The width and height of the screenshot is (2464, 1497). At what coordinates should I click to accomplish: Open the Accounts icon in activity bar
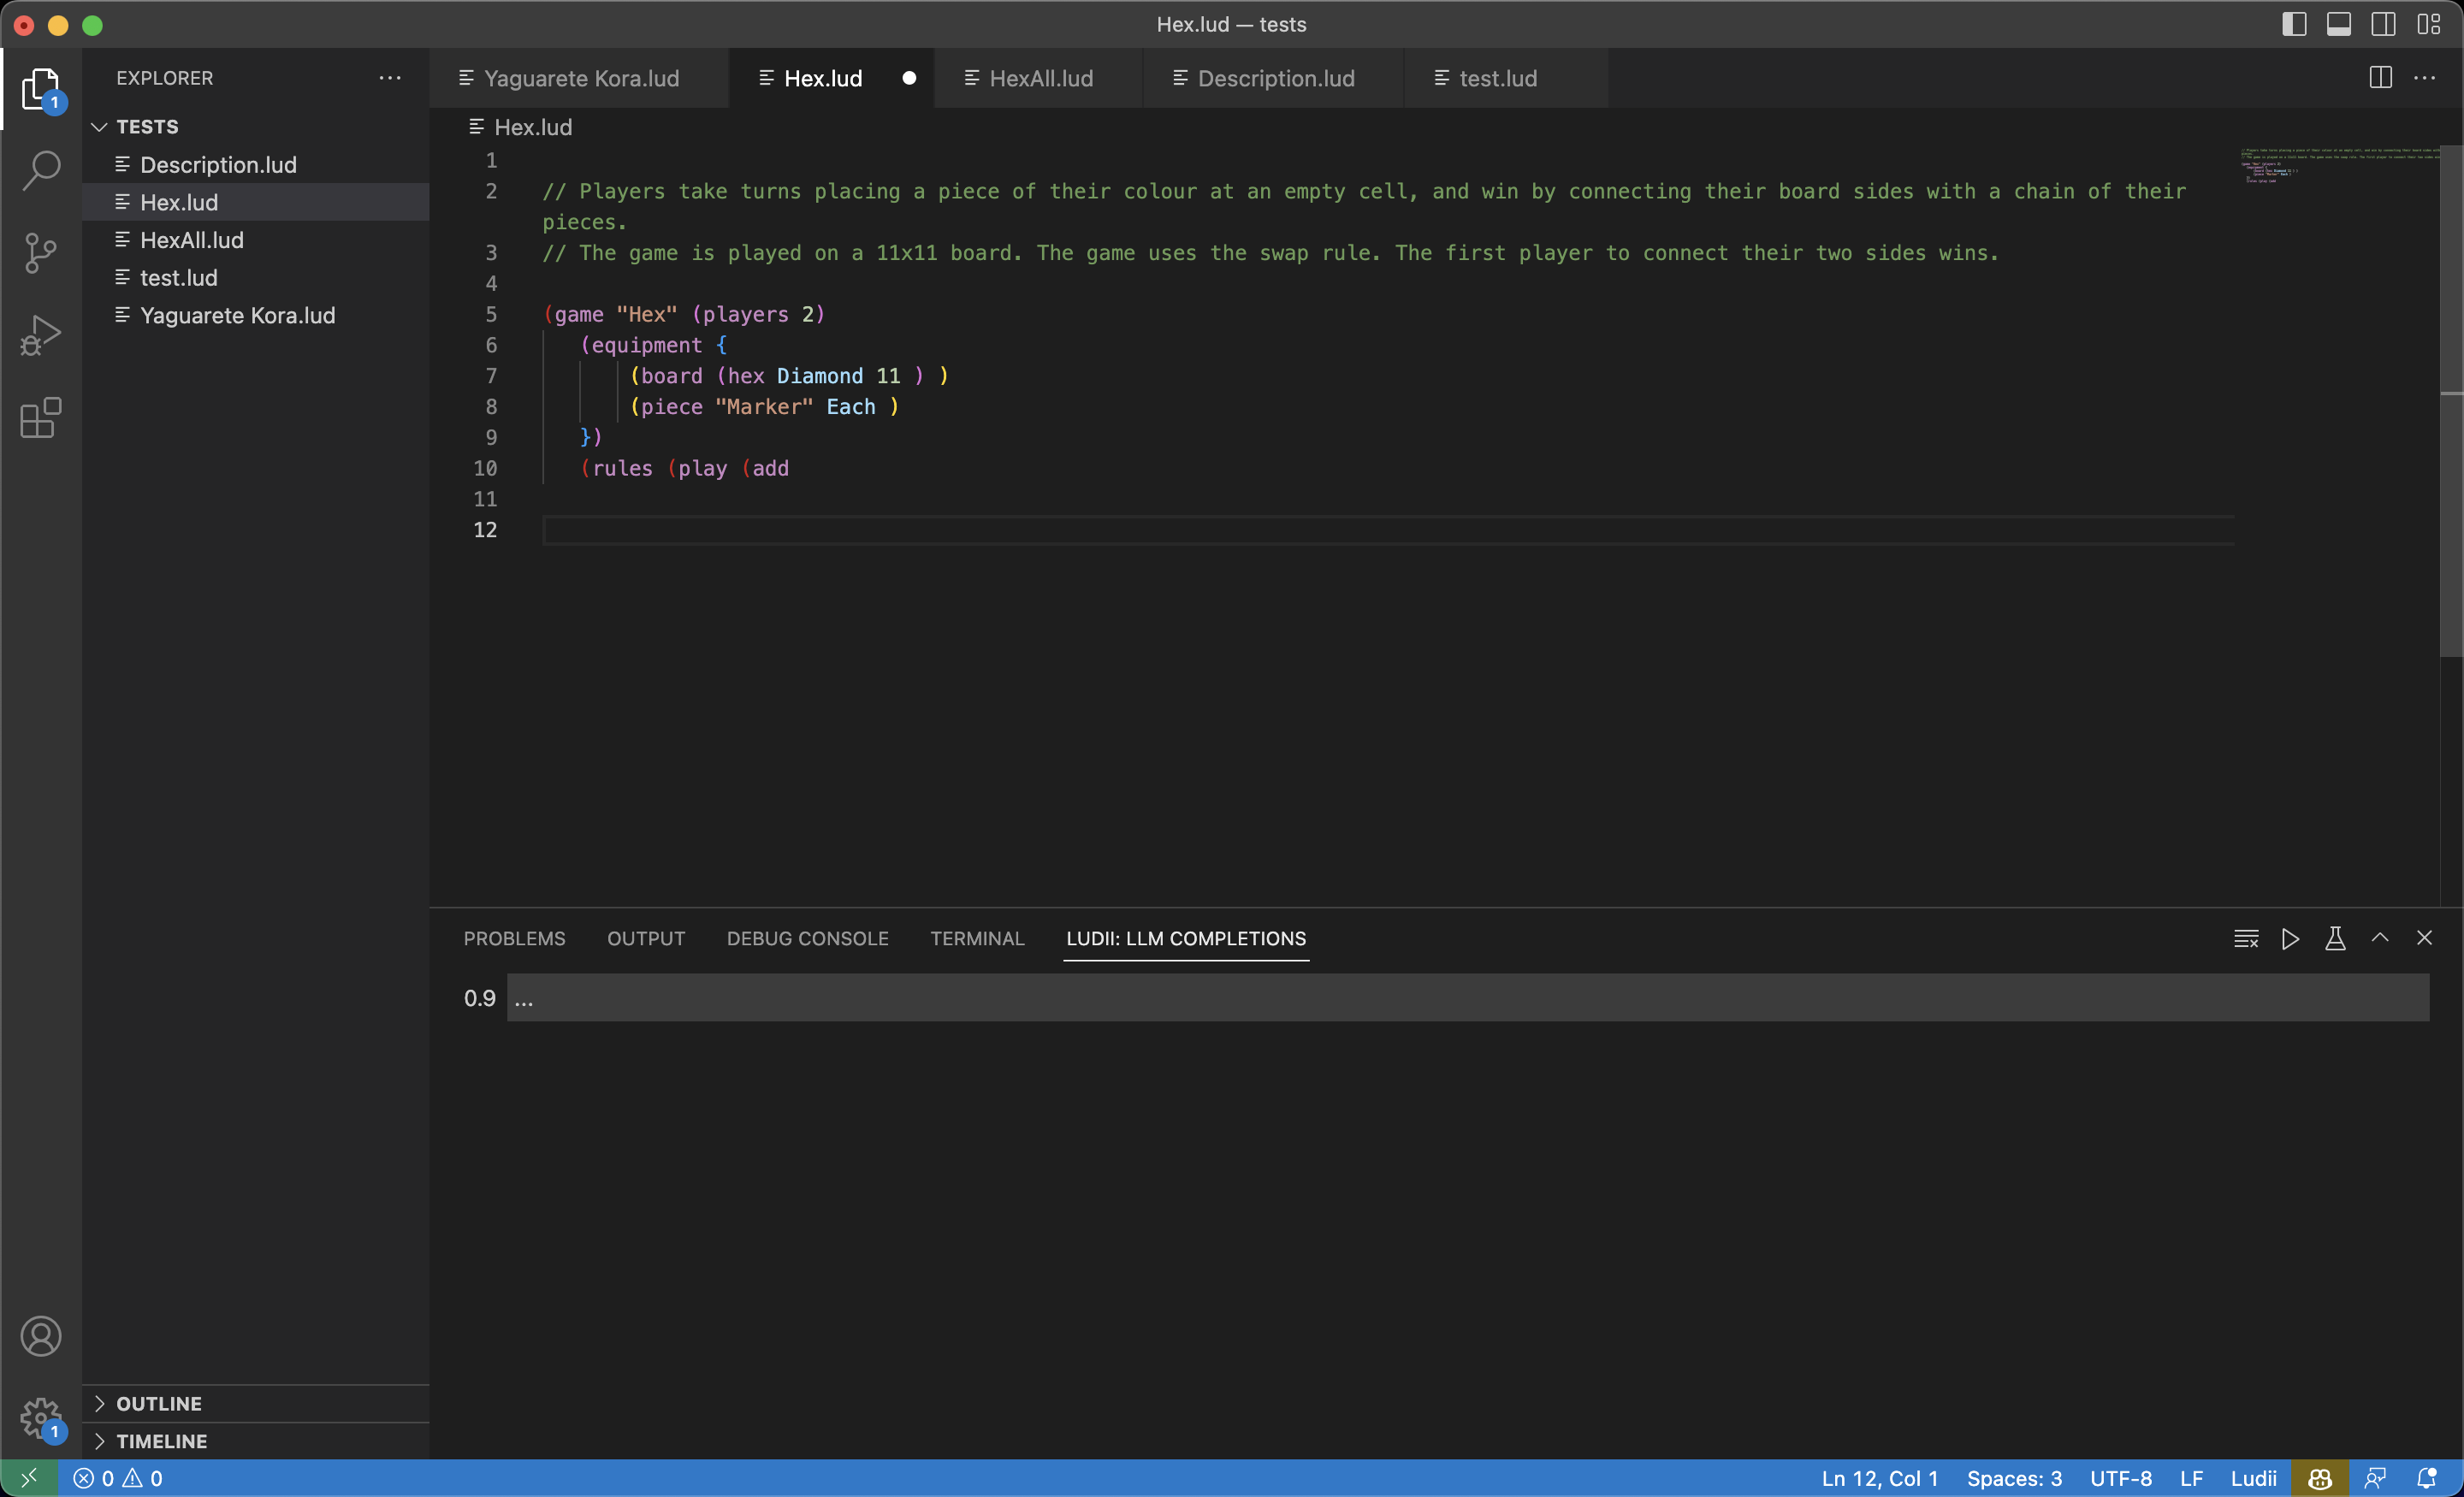pyautogui.click(x=41, y=1336)
